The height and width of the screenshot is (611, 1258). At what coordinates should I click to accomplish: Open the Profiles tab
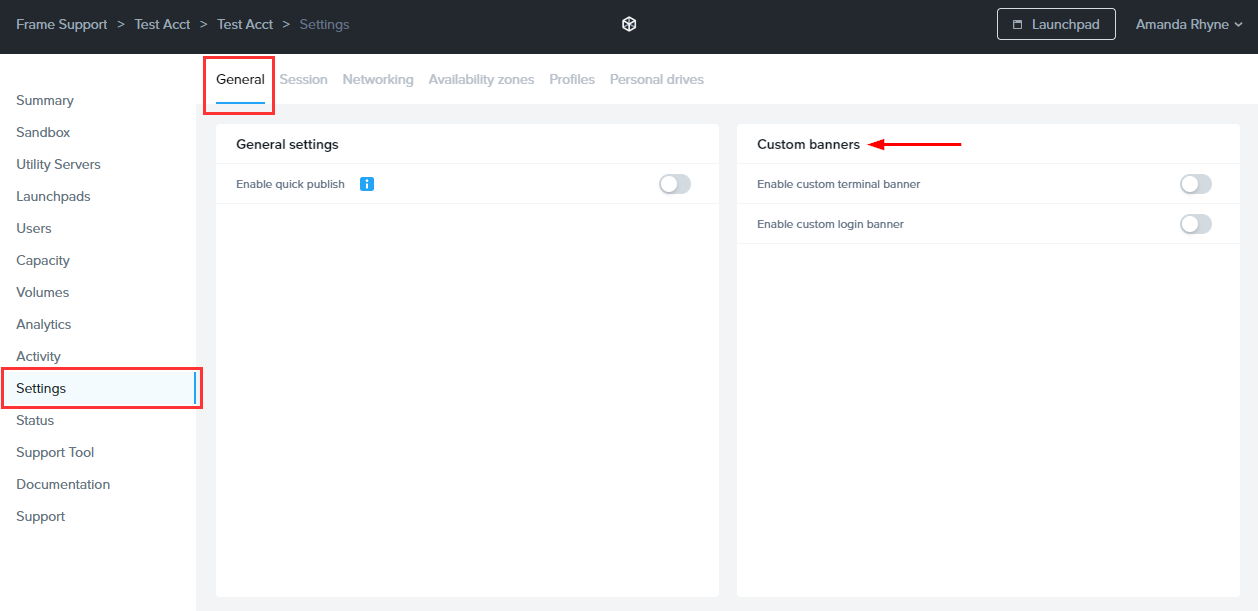tap(571, 79)
